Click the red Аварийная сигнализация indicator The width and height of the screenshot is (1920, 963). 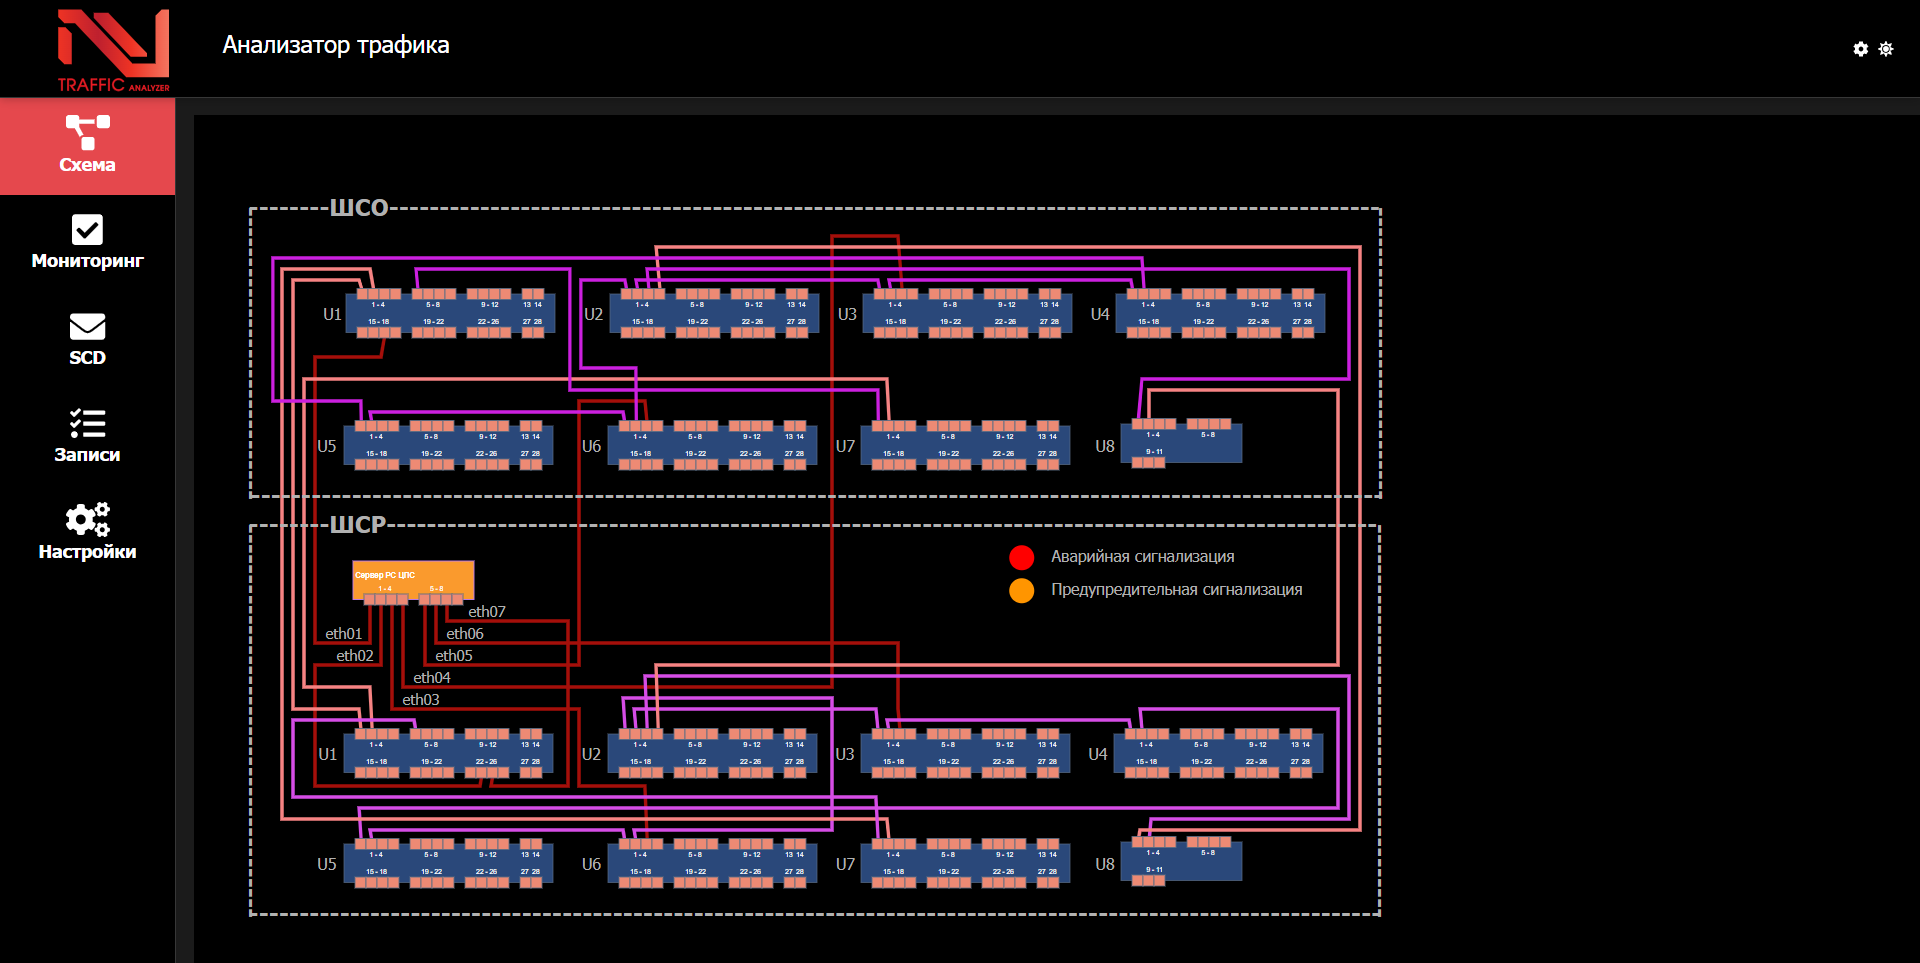coord(1021,557)
